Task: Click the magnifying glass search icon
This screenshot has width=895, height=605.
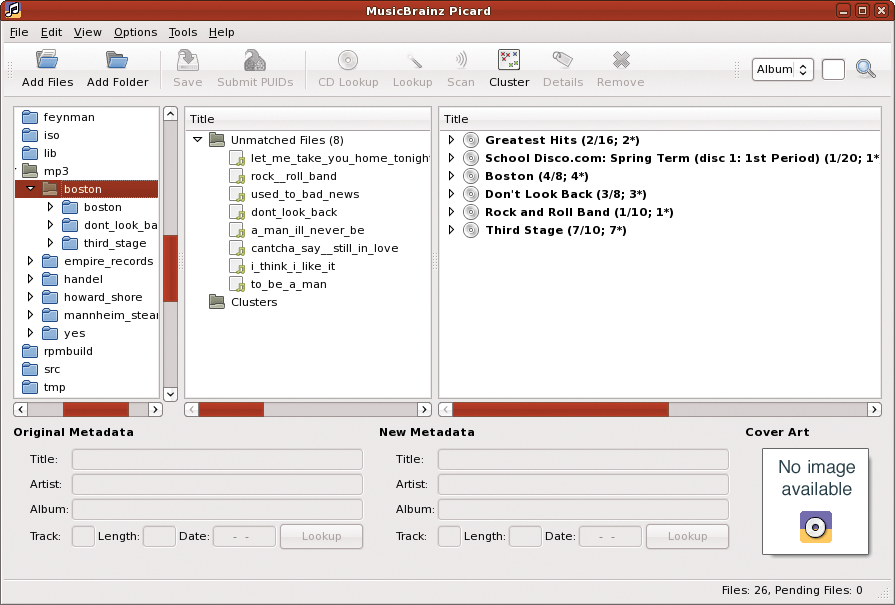Action: 866,69
